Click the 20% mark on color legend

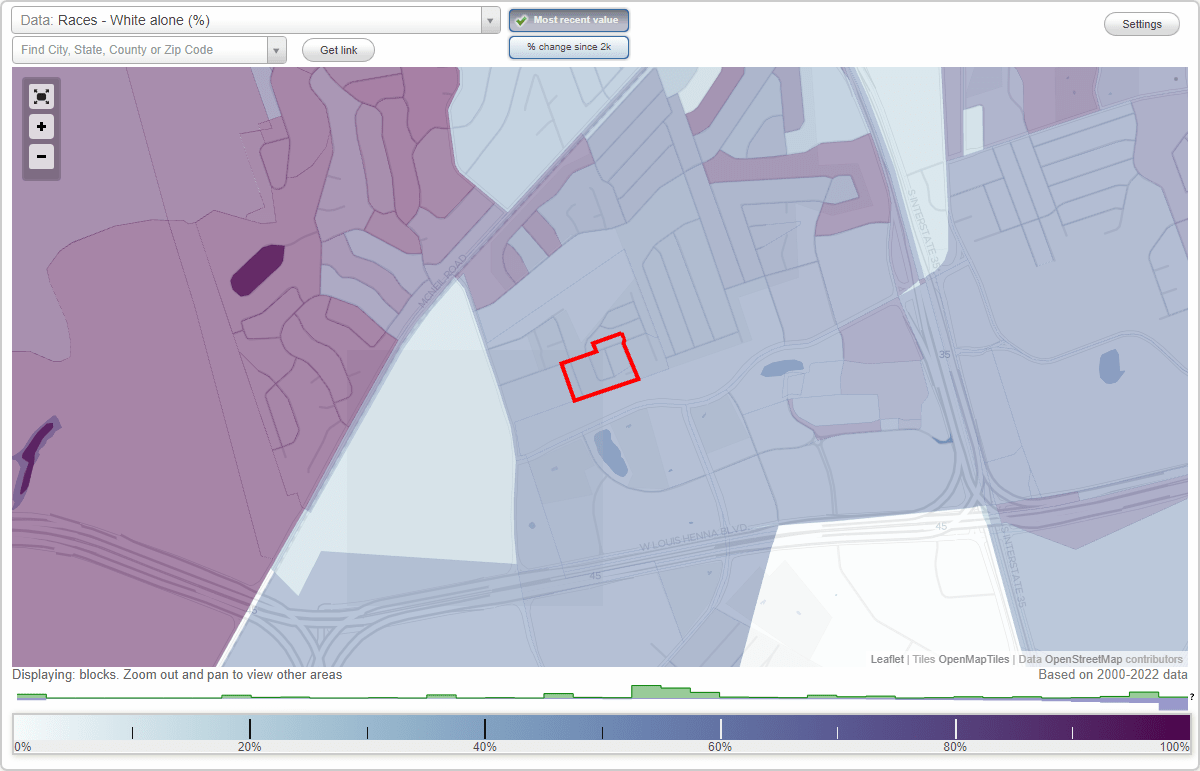click(x=250, y=729)
